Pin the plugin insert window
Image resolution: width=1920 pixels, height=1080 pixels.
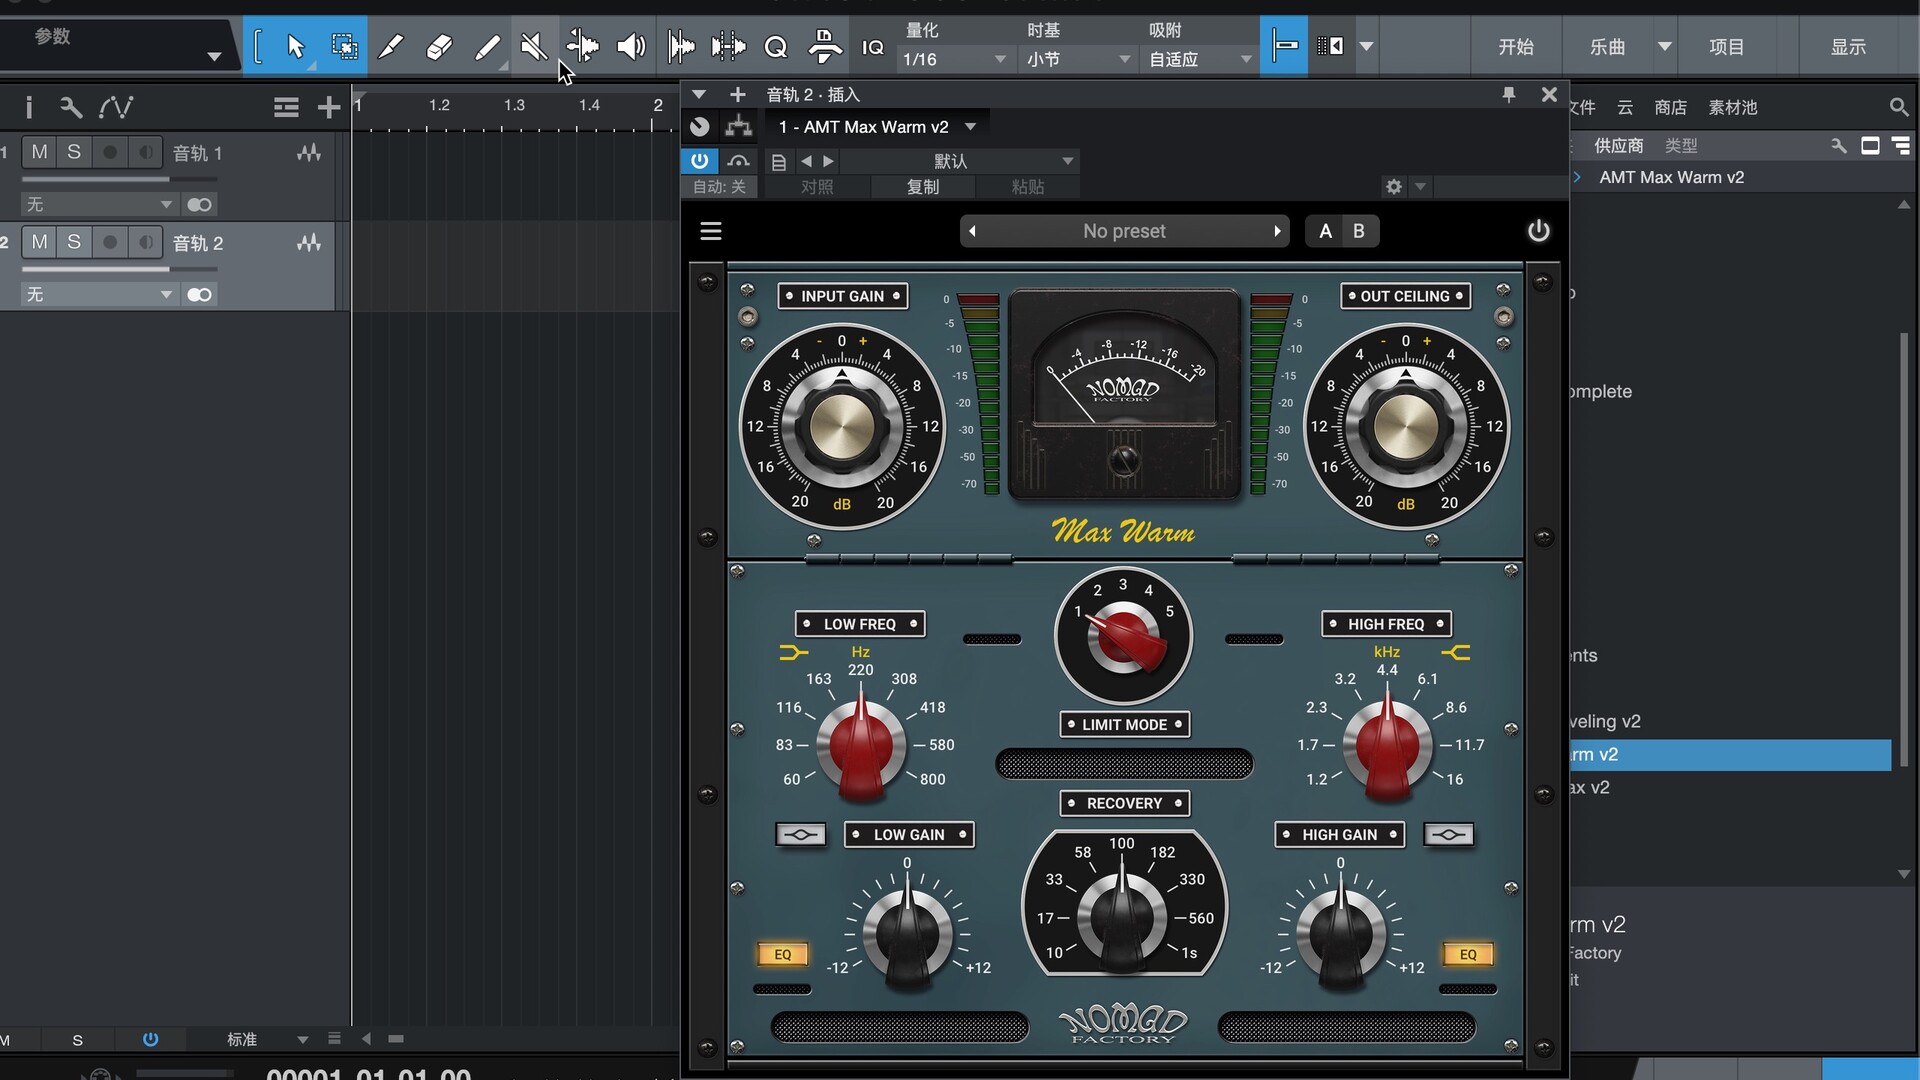click(x=1509, y=94)
